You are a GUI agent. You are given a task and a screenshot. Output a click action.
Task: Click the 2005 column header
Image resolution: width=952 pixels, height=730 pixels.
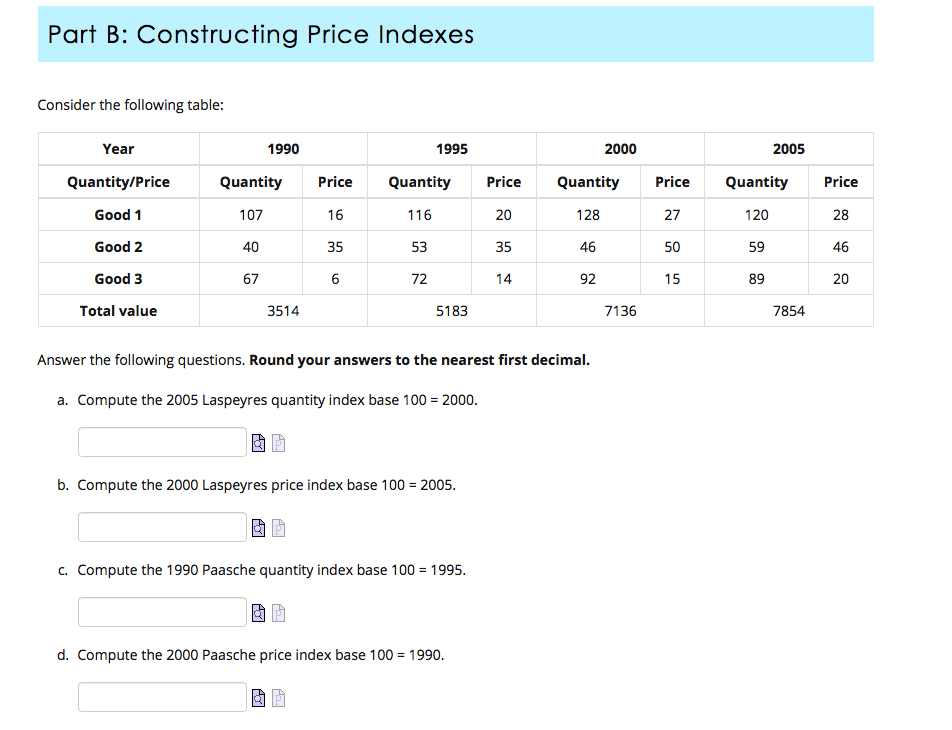(789, 149)
